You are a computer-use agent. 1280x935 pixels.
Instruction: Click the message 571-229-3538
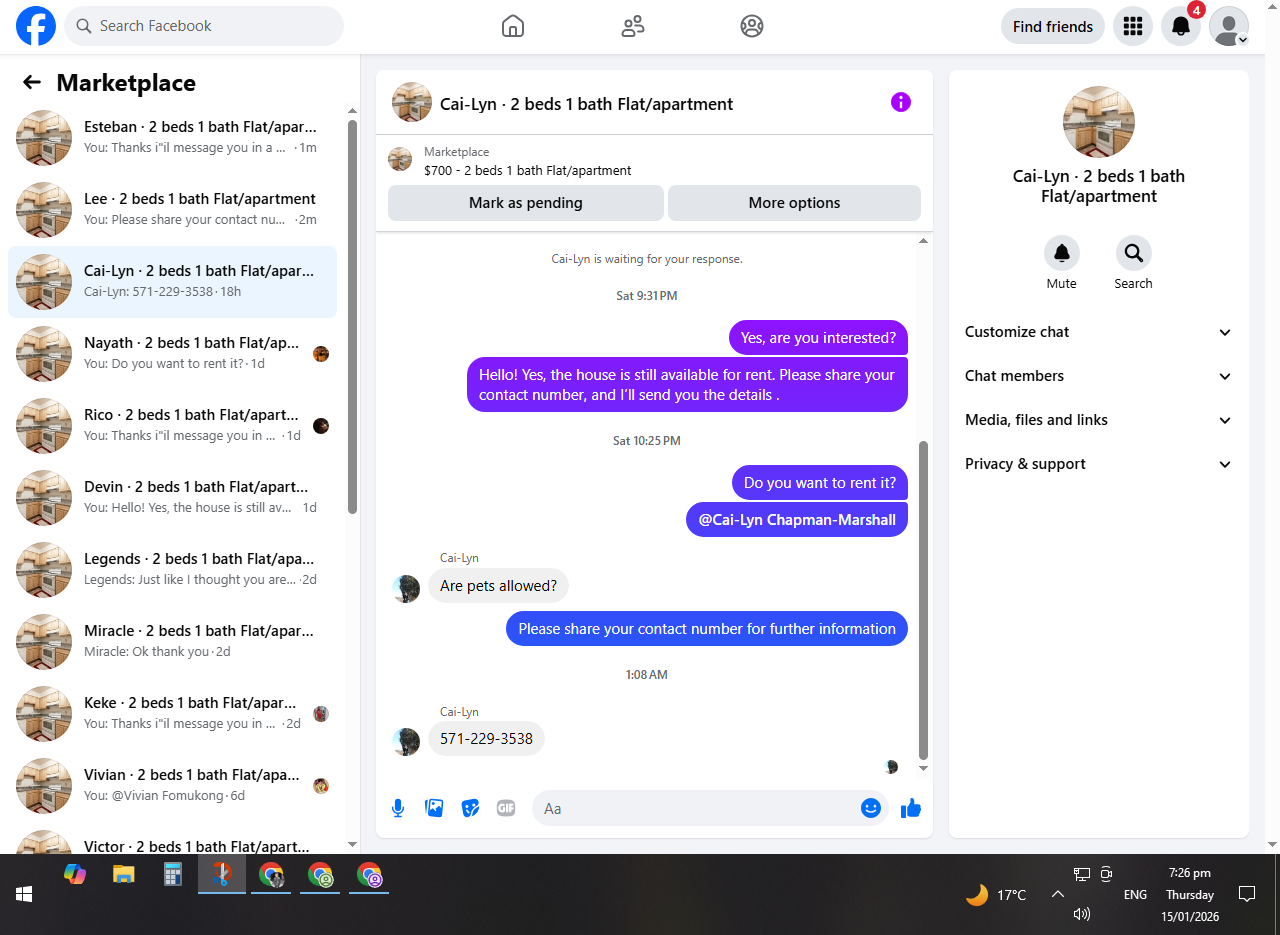[x=486, y=739]
